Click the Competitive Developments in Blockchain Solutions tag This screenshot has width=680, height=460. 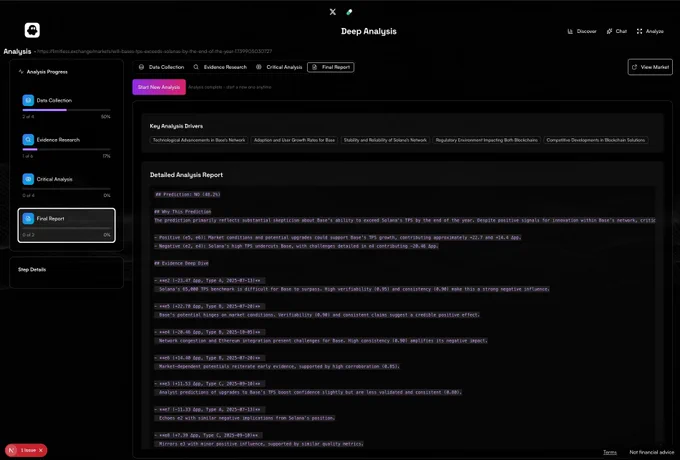click(595, 140)
